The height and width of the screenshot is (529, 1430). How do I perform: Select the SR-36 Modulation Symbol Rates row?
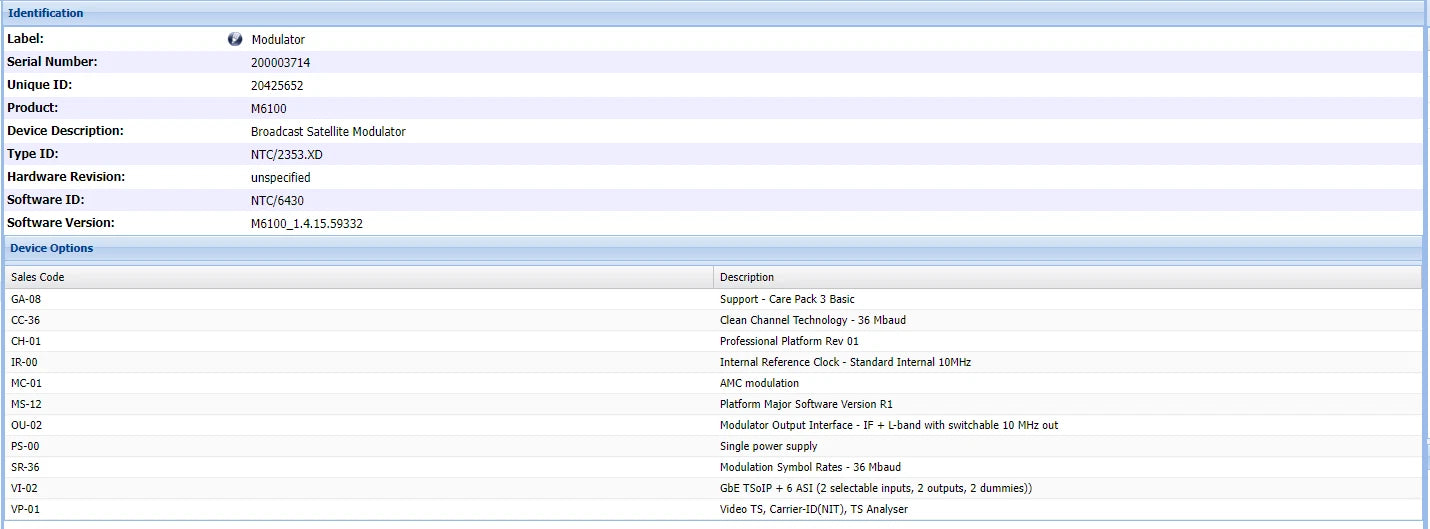pyautogui.click(x=713, y=467)
